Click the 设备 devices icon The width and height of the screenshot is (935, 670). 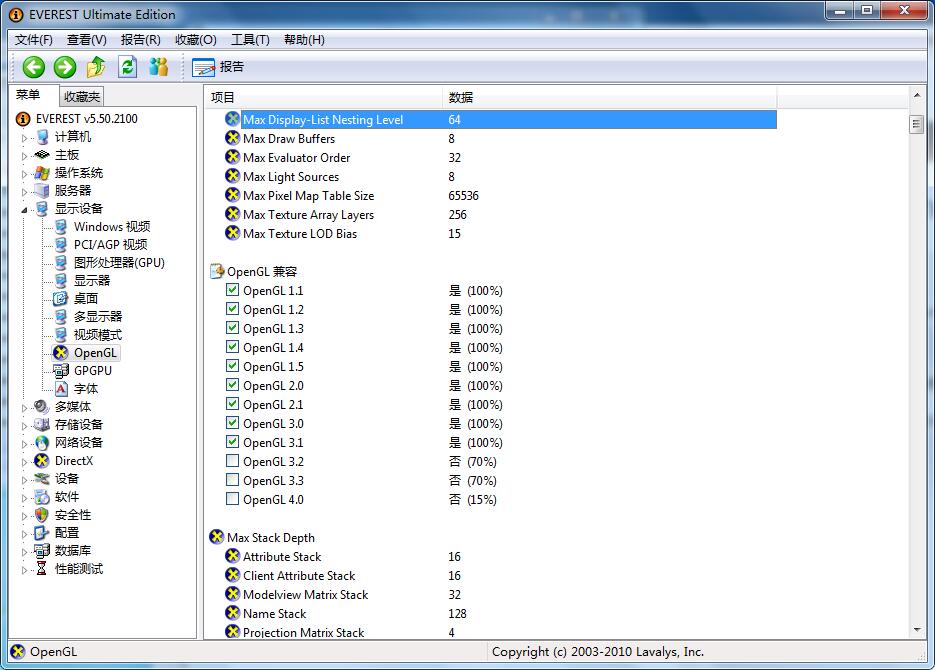tap(42, 479)
